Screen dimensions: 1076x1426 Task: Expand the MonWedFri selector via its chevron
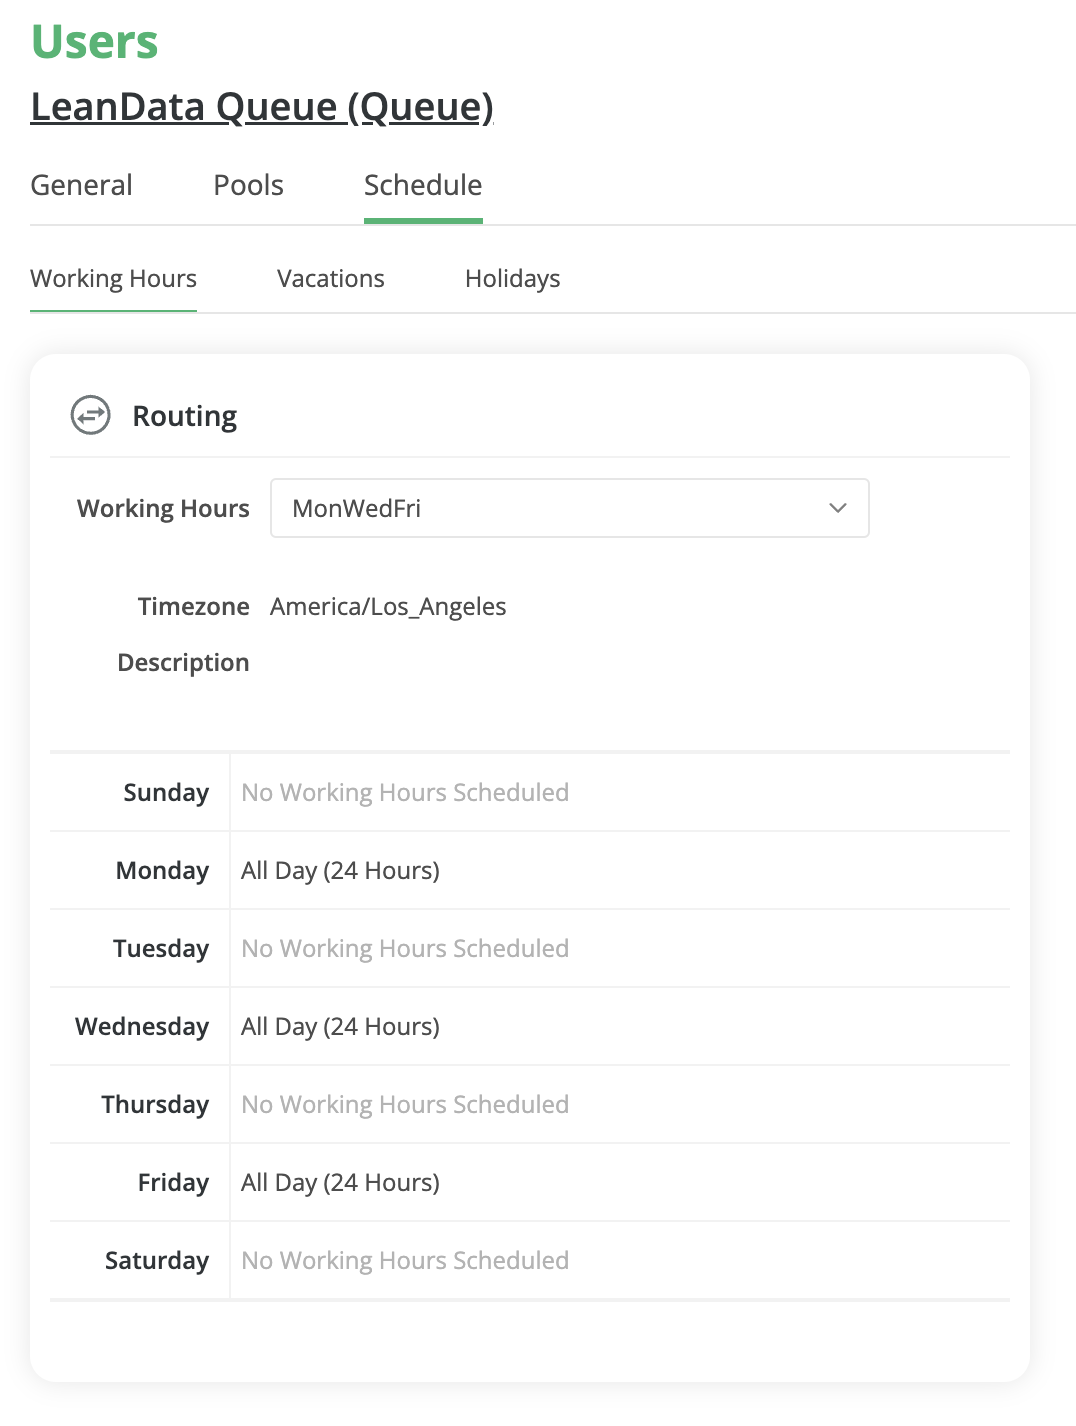(x=838, y=508)
